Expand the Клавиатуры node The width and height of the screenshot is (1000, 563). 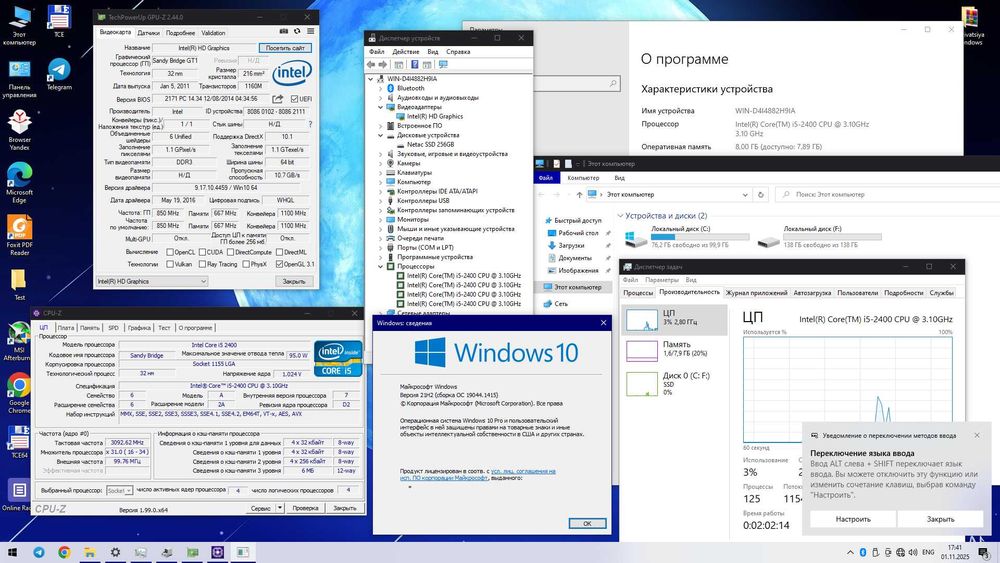click(x=381, y=173)
